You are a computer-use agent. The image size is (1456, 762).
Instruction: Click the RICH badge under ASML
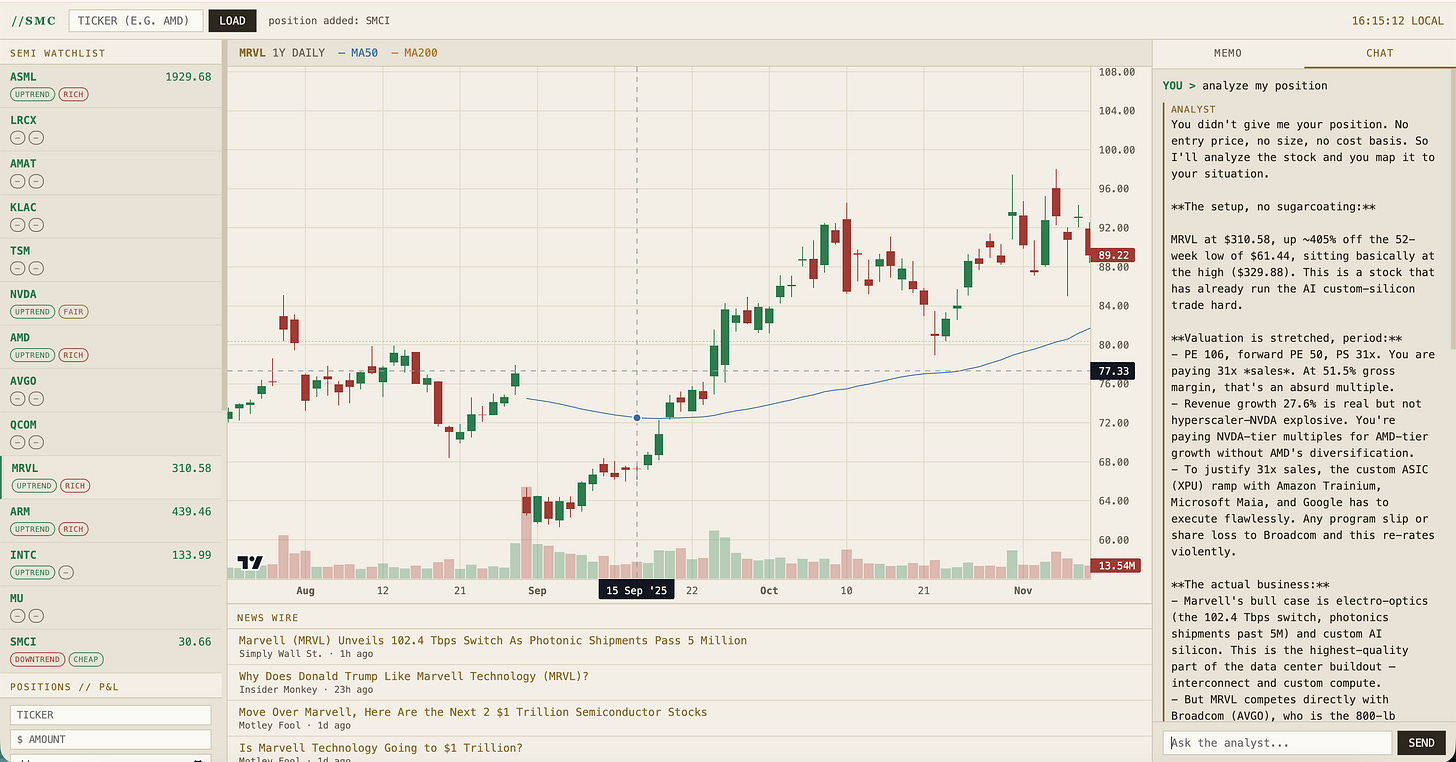(73, 95)
